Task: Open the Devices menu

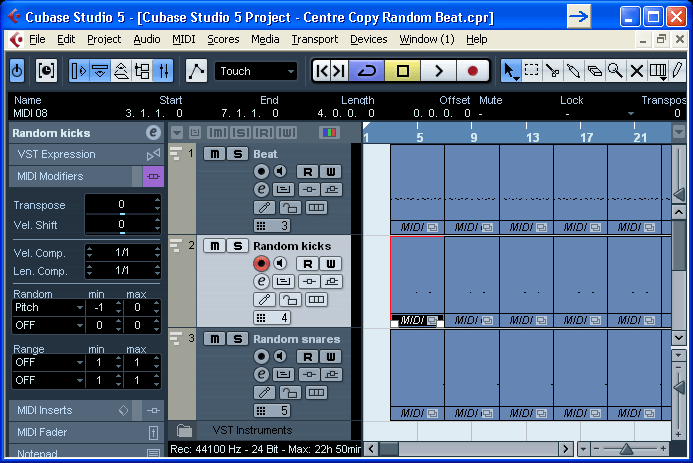Action: (369, 39)
